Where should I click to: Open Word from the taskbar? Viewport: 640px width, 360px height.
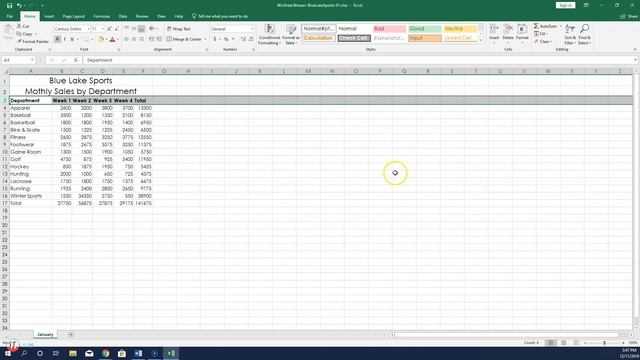pyautogui.click(x=138, y=353)
